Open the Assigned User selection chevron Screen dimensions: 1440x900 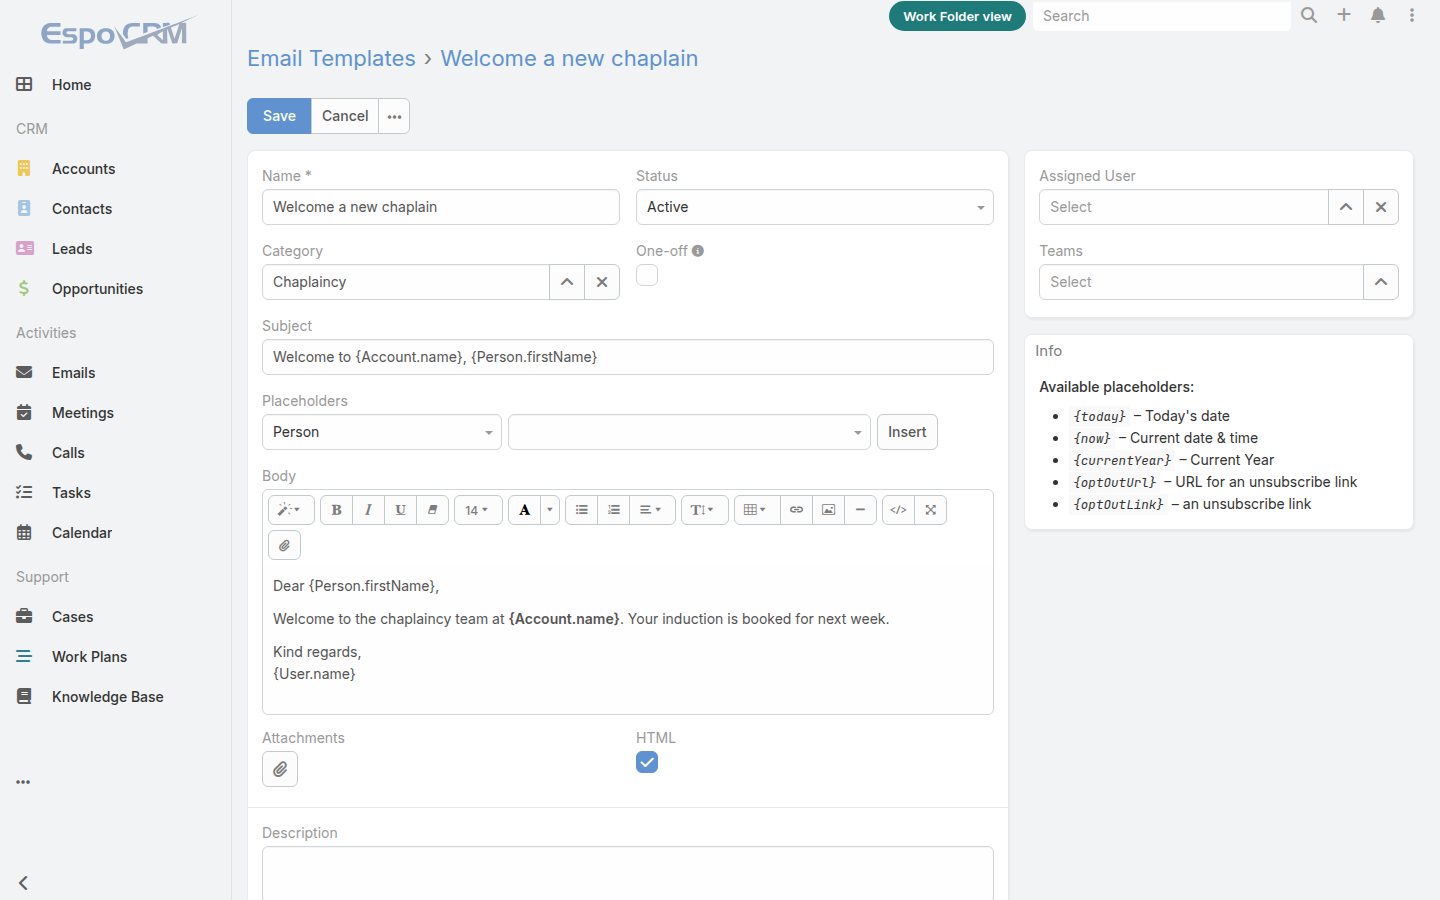click(1346, 207)
